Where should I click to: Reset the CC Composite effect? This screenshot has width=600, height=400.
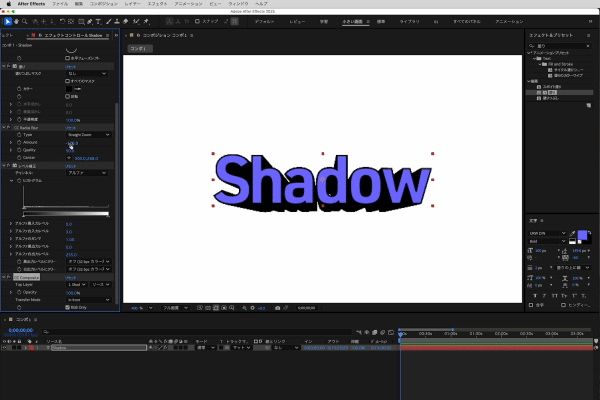coord(70,278)
